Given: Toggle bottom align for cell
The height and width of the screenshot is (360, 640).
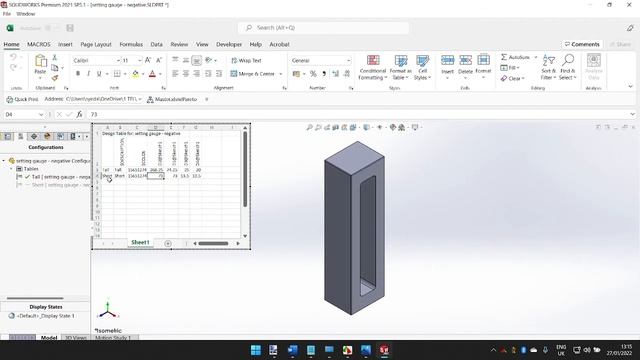Looking at the screenshot, I should (x=196, y=60).
